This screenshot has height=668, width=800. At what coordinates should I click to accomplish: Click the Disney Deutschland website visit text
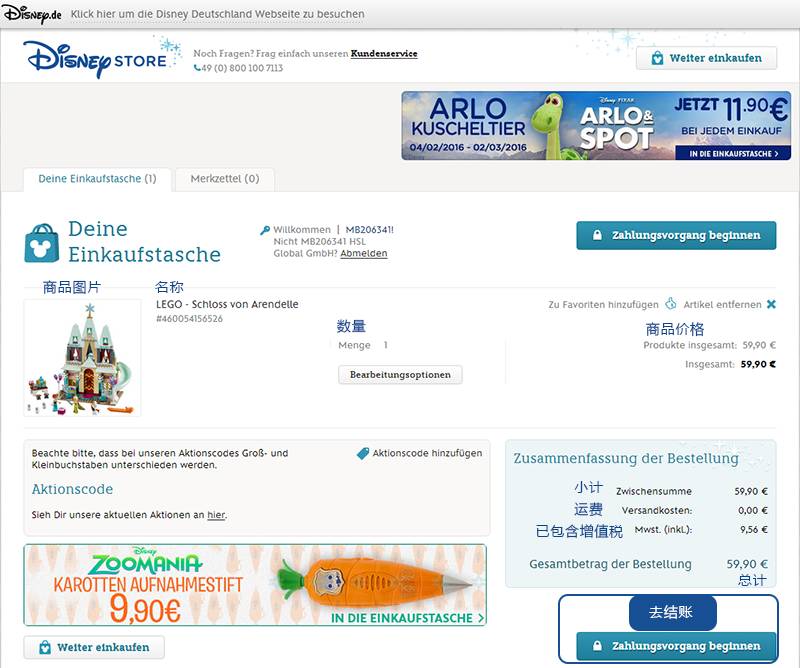(218, 14)
